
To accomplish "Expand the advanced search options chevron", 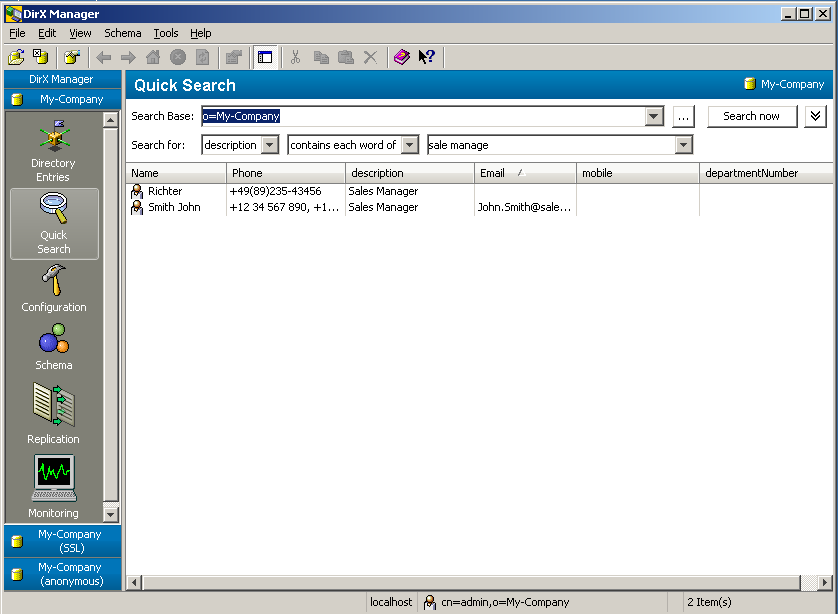I will (x=815, y=116).
